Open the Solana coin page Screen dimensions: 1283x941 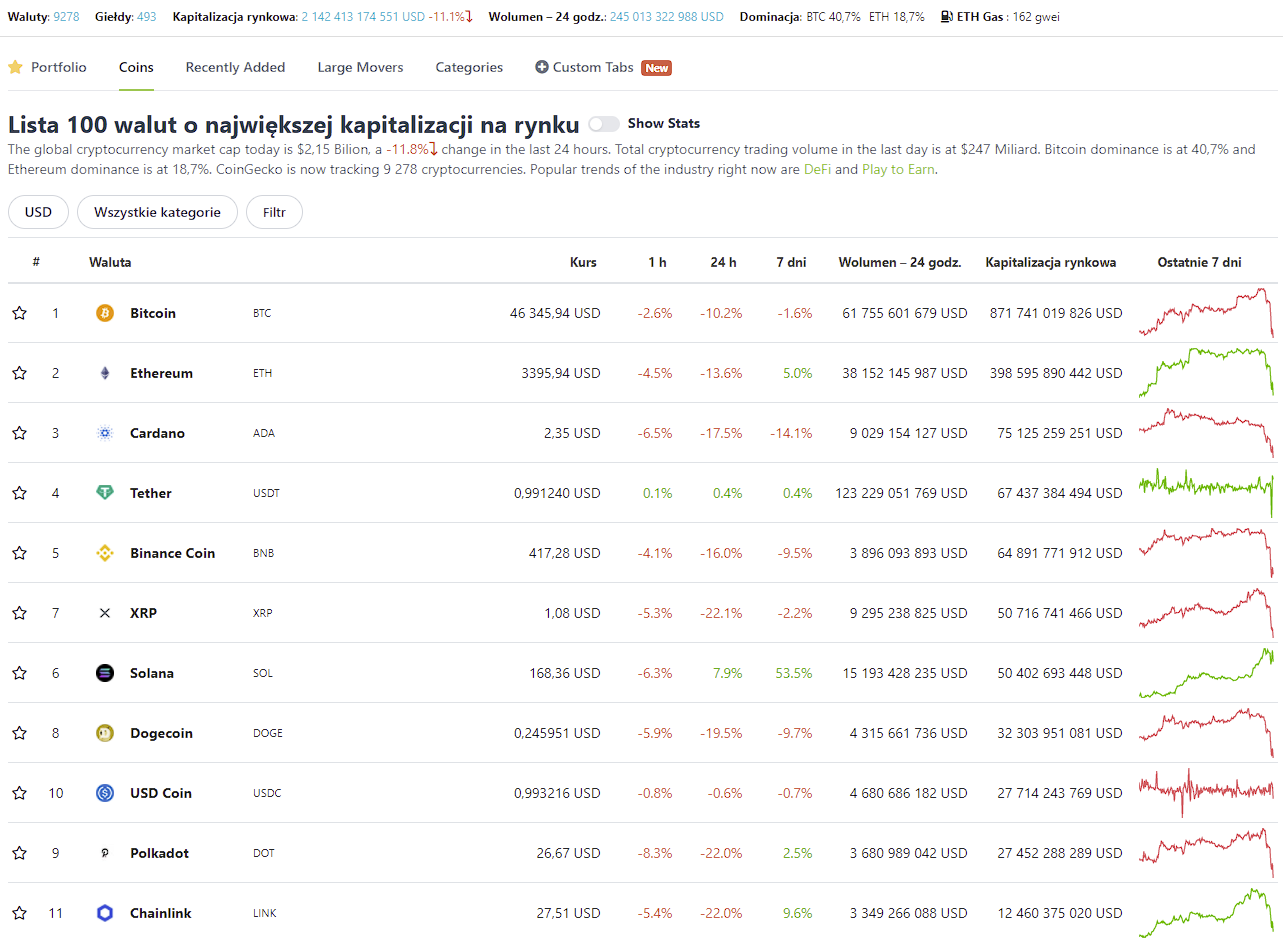point(152,673)
